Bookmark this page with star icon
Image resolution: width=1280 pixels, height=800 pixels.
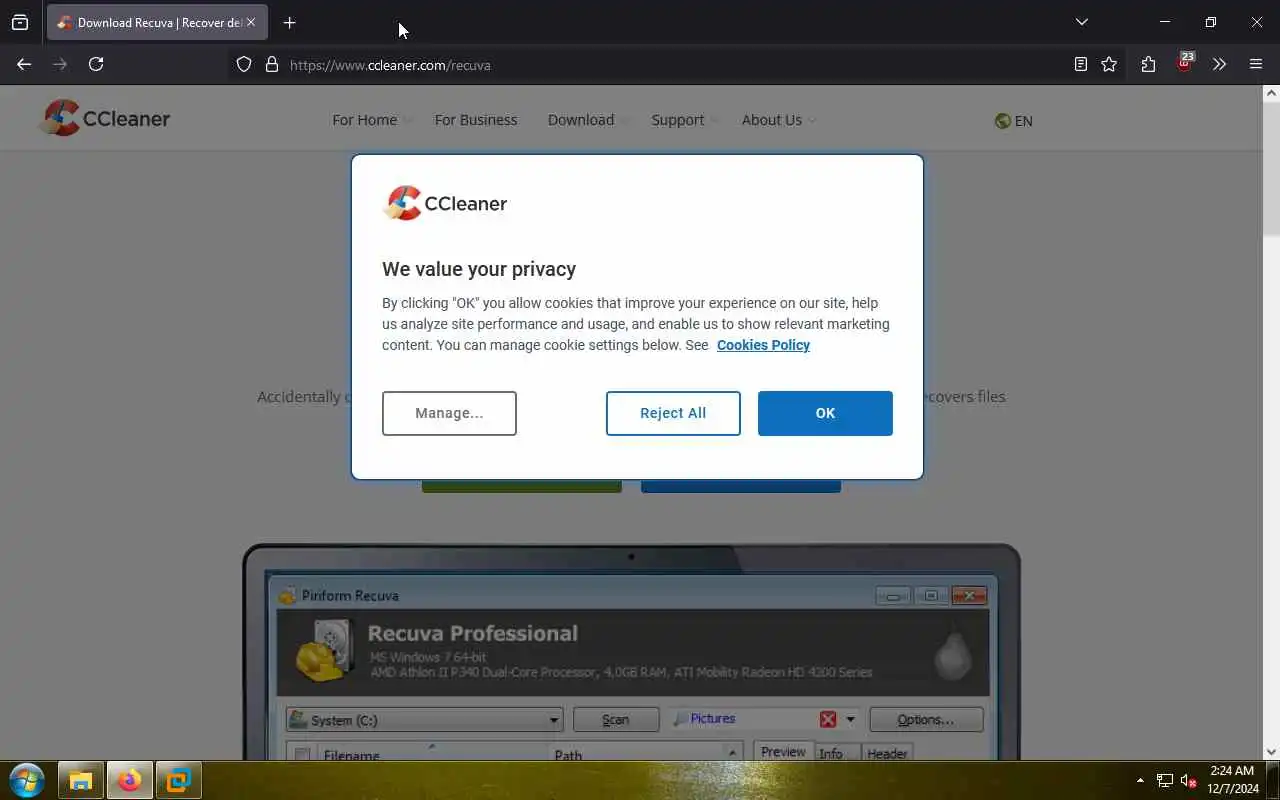(x=1109, y=64)
